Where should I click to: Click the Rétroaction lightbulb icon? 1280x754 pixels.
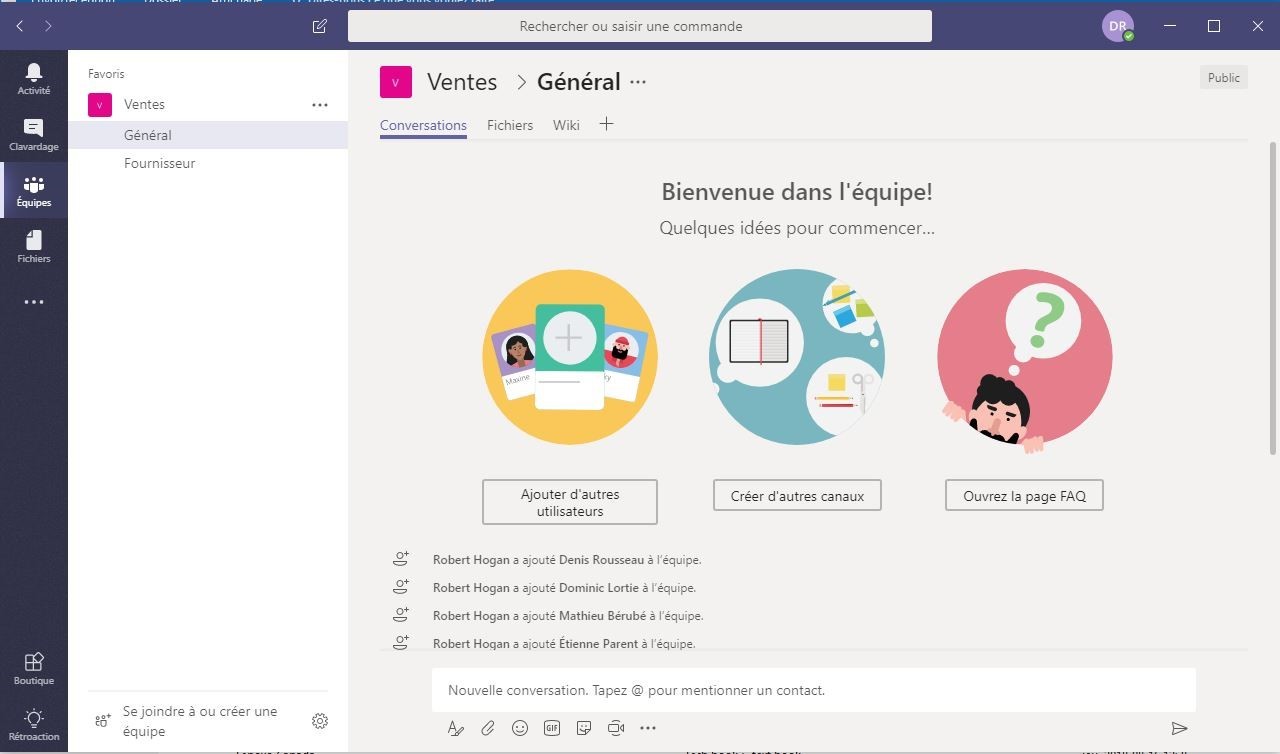coord(33,724)
